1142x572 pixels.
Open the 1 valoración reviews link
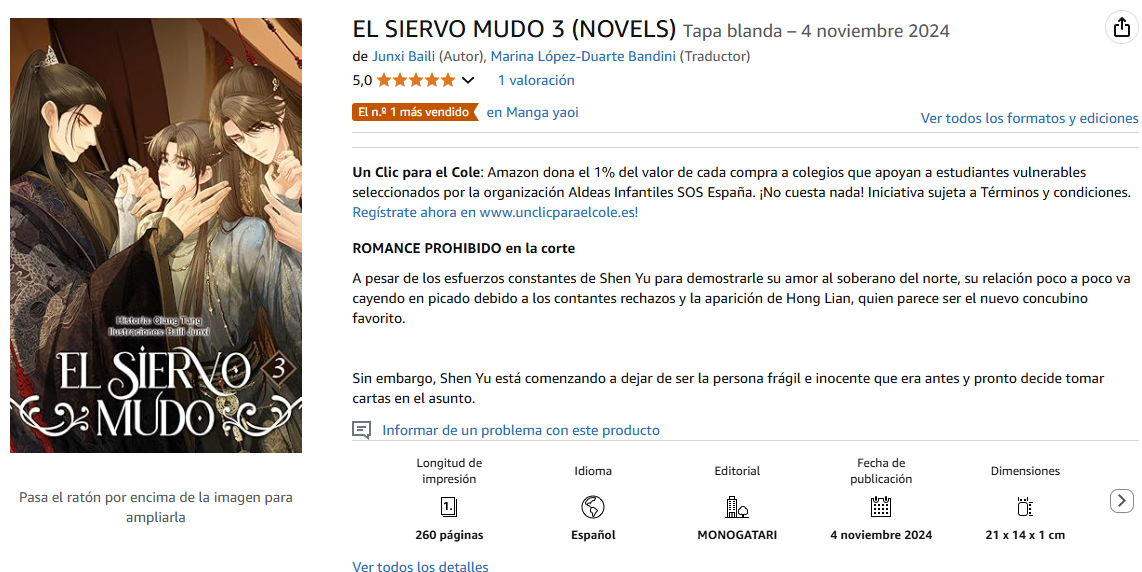pyautogui.click(x=536, y=80)
